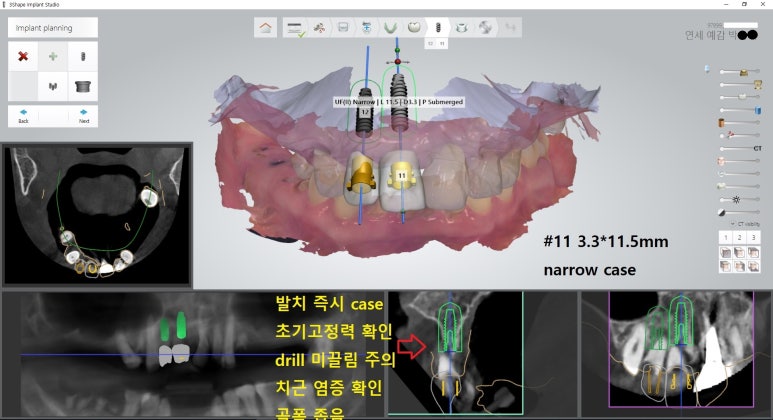Image resolution: width=773 pixels, height=420 pixels.
Task: Click the green handle at top of implant axis
Action: tap(397, 50)
